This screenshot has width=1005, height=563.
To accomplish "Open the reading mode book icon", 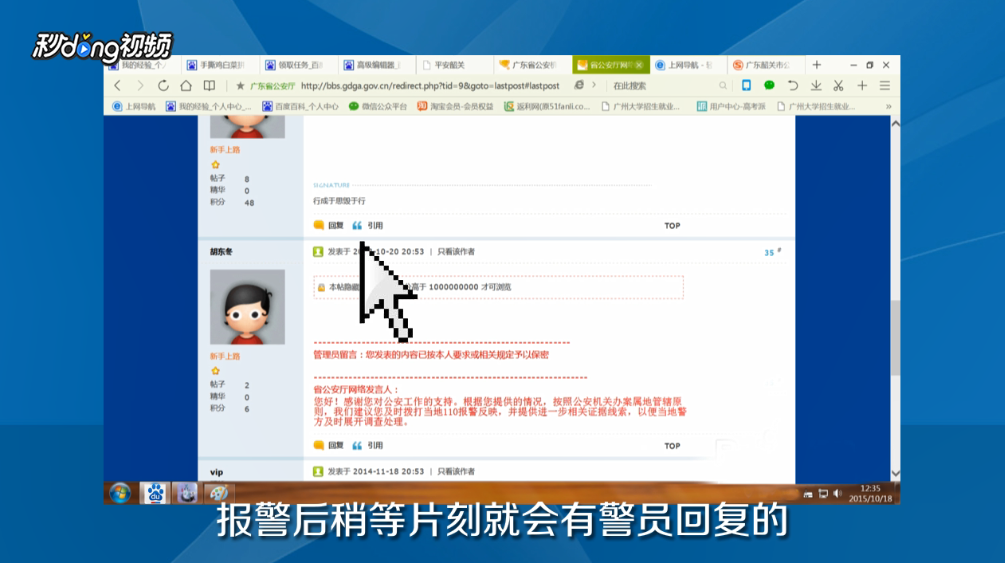I will point(210,85).
